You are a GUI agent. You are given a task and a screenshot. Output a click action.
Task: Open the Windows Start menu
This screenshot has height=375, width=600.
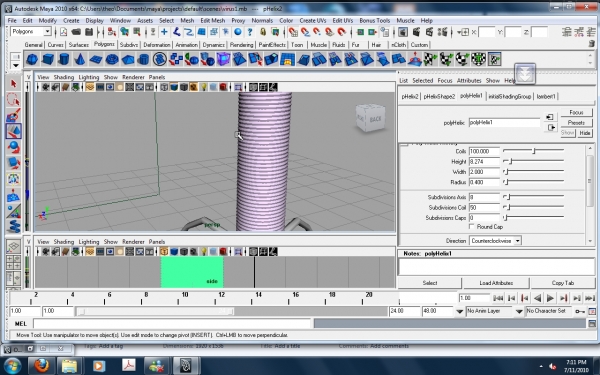point(12,366)
